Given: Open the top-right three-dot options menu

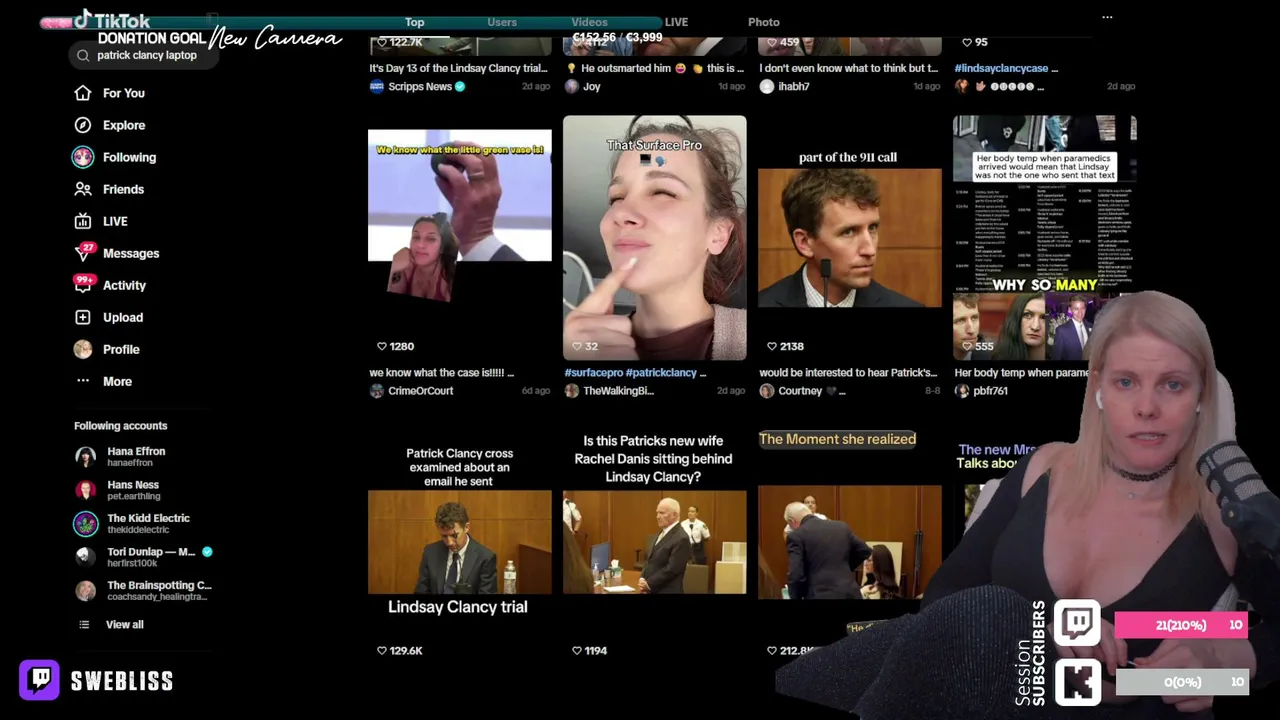Looking at the screenshot, I should coord(1107,17).
